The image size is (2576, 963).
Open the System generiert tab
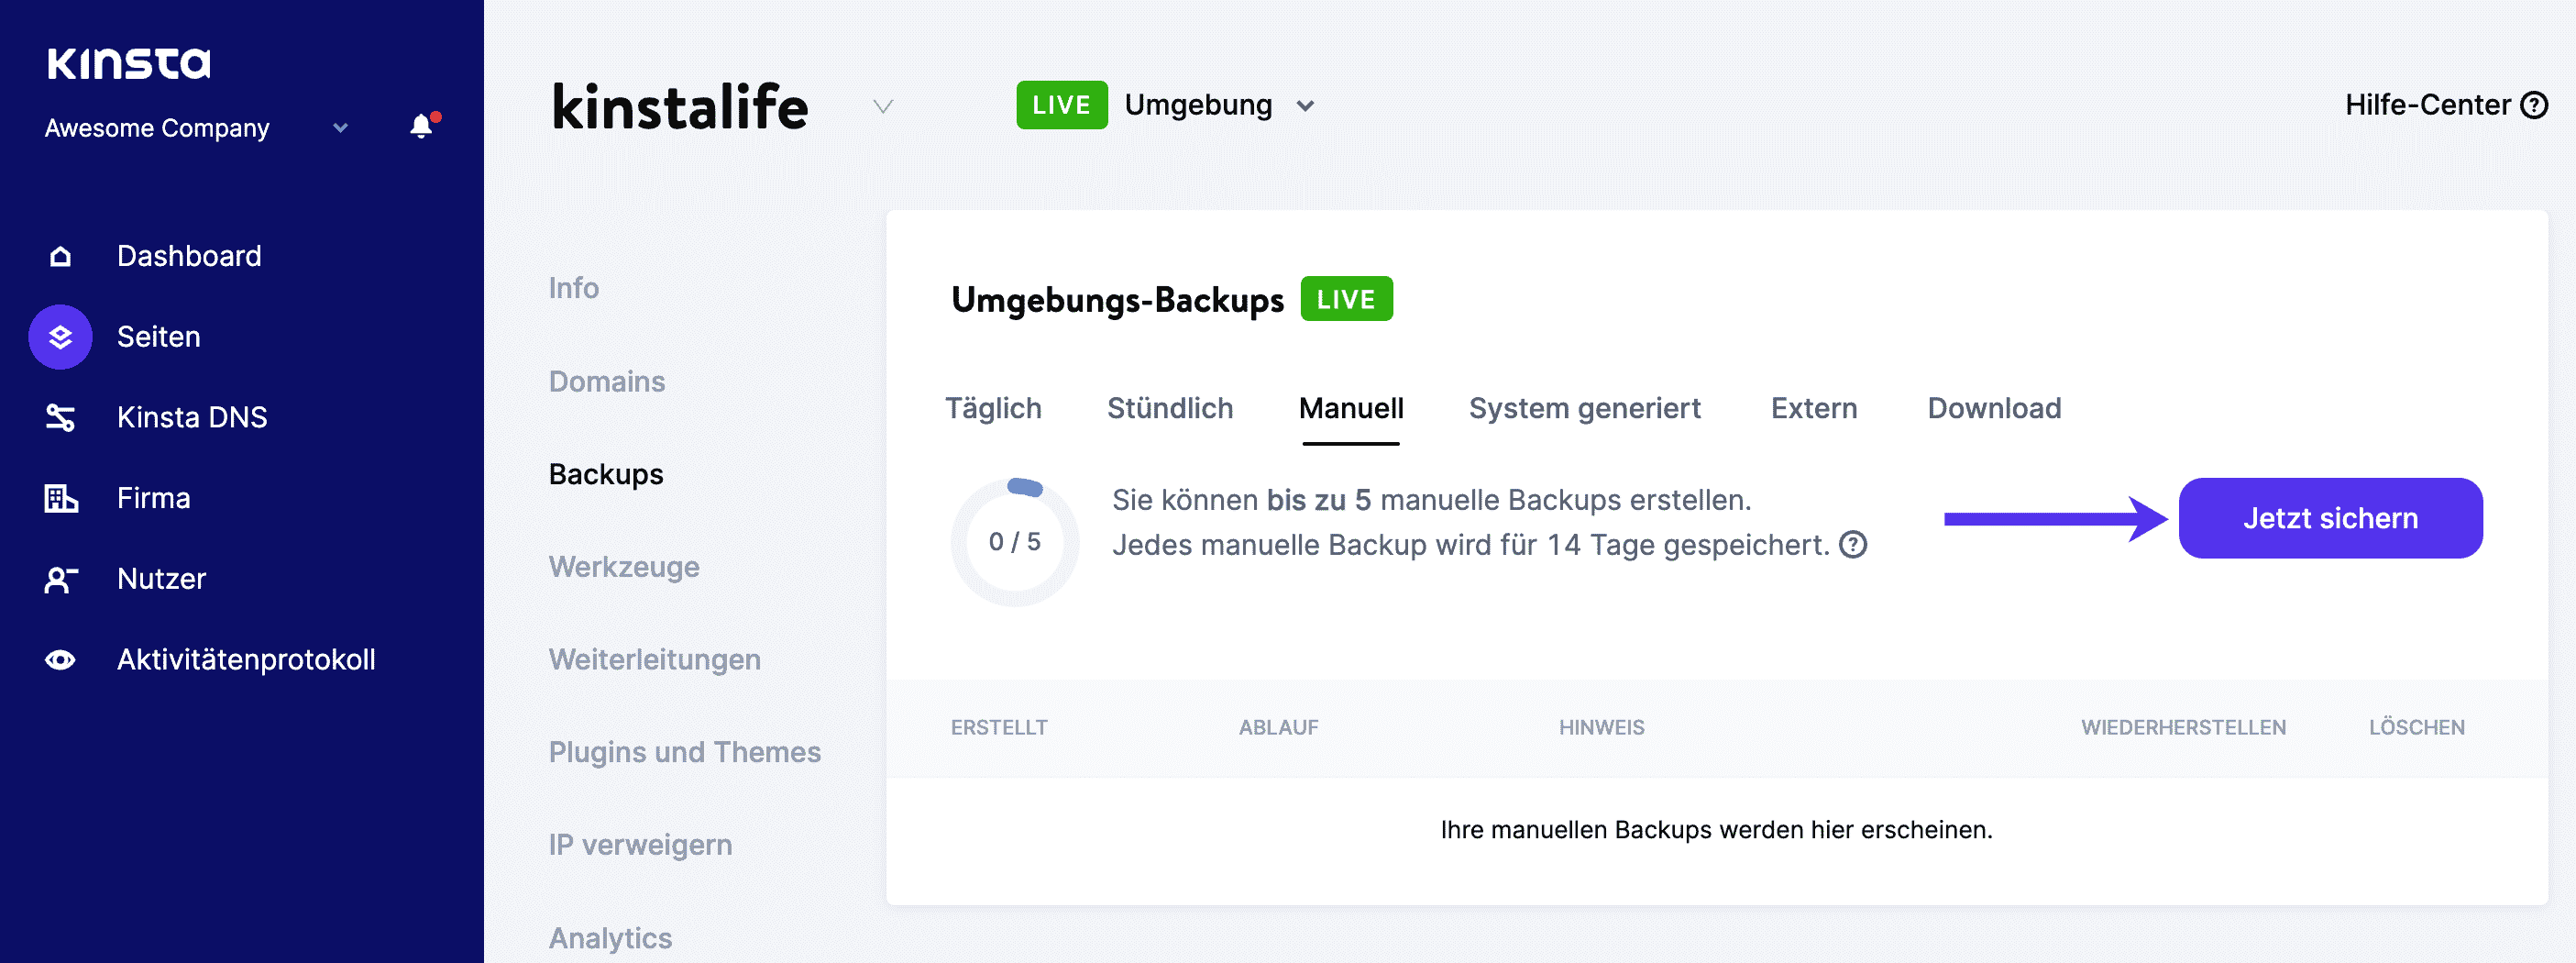pyautogui.click(x=1585, y=408)
